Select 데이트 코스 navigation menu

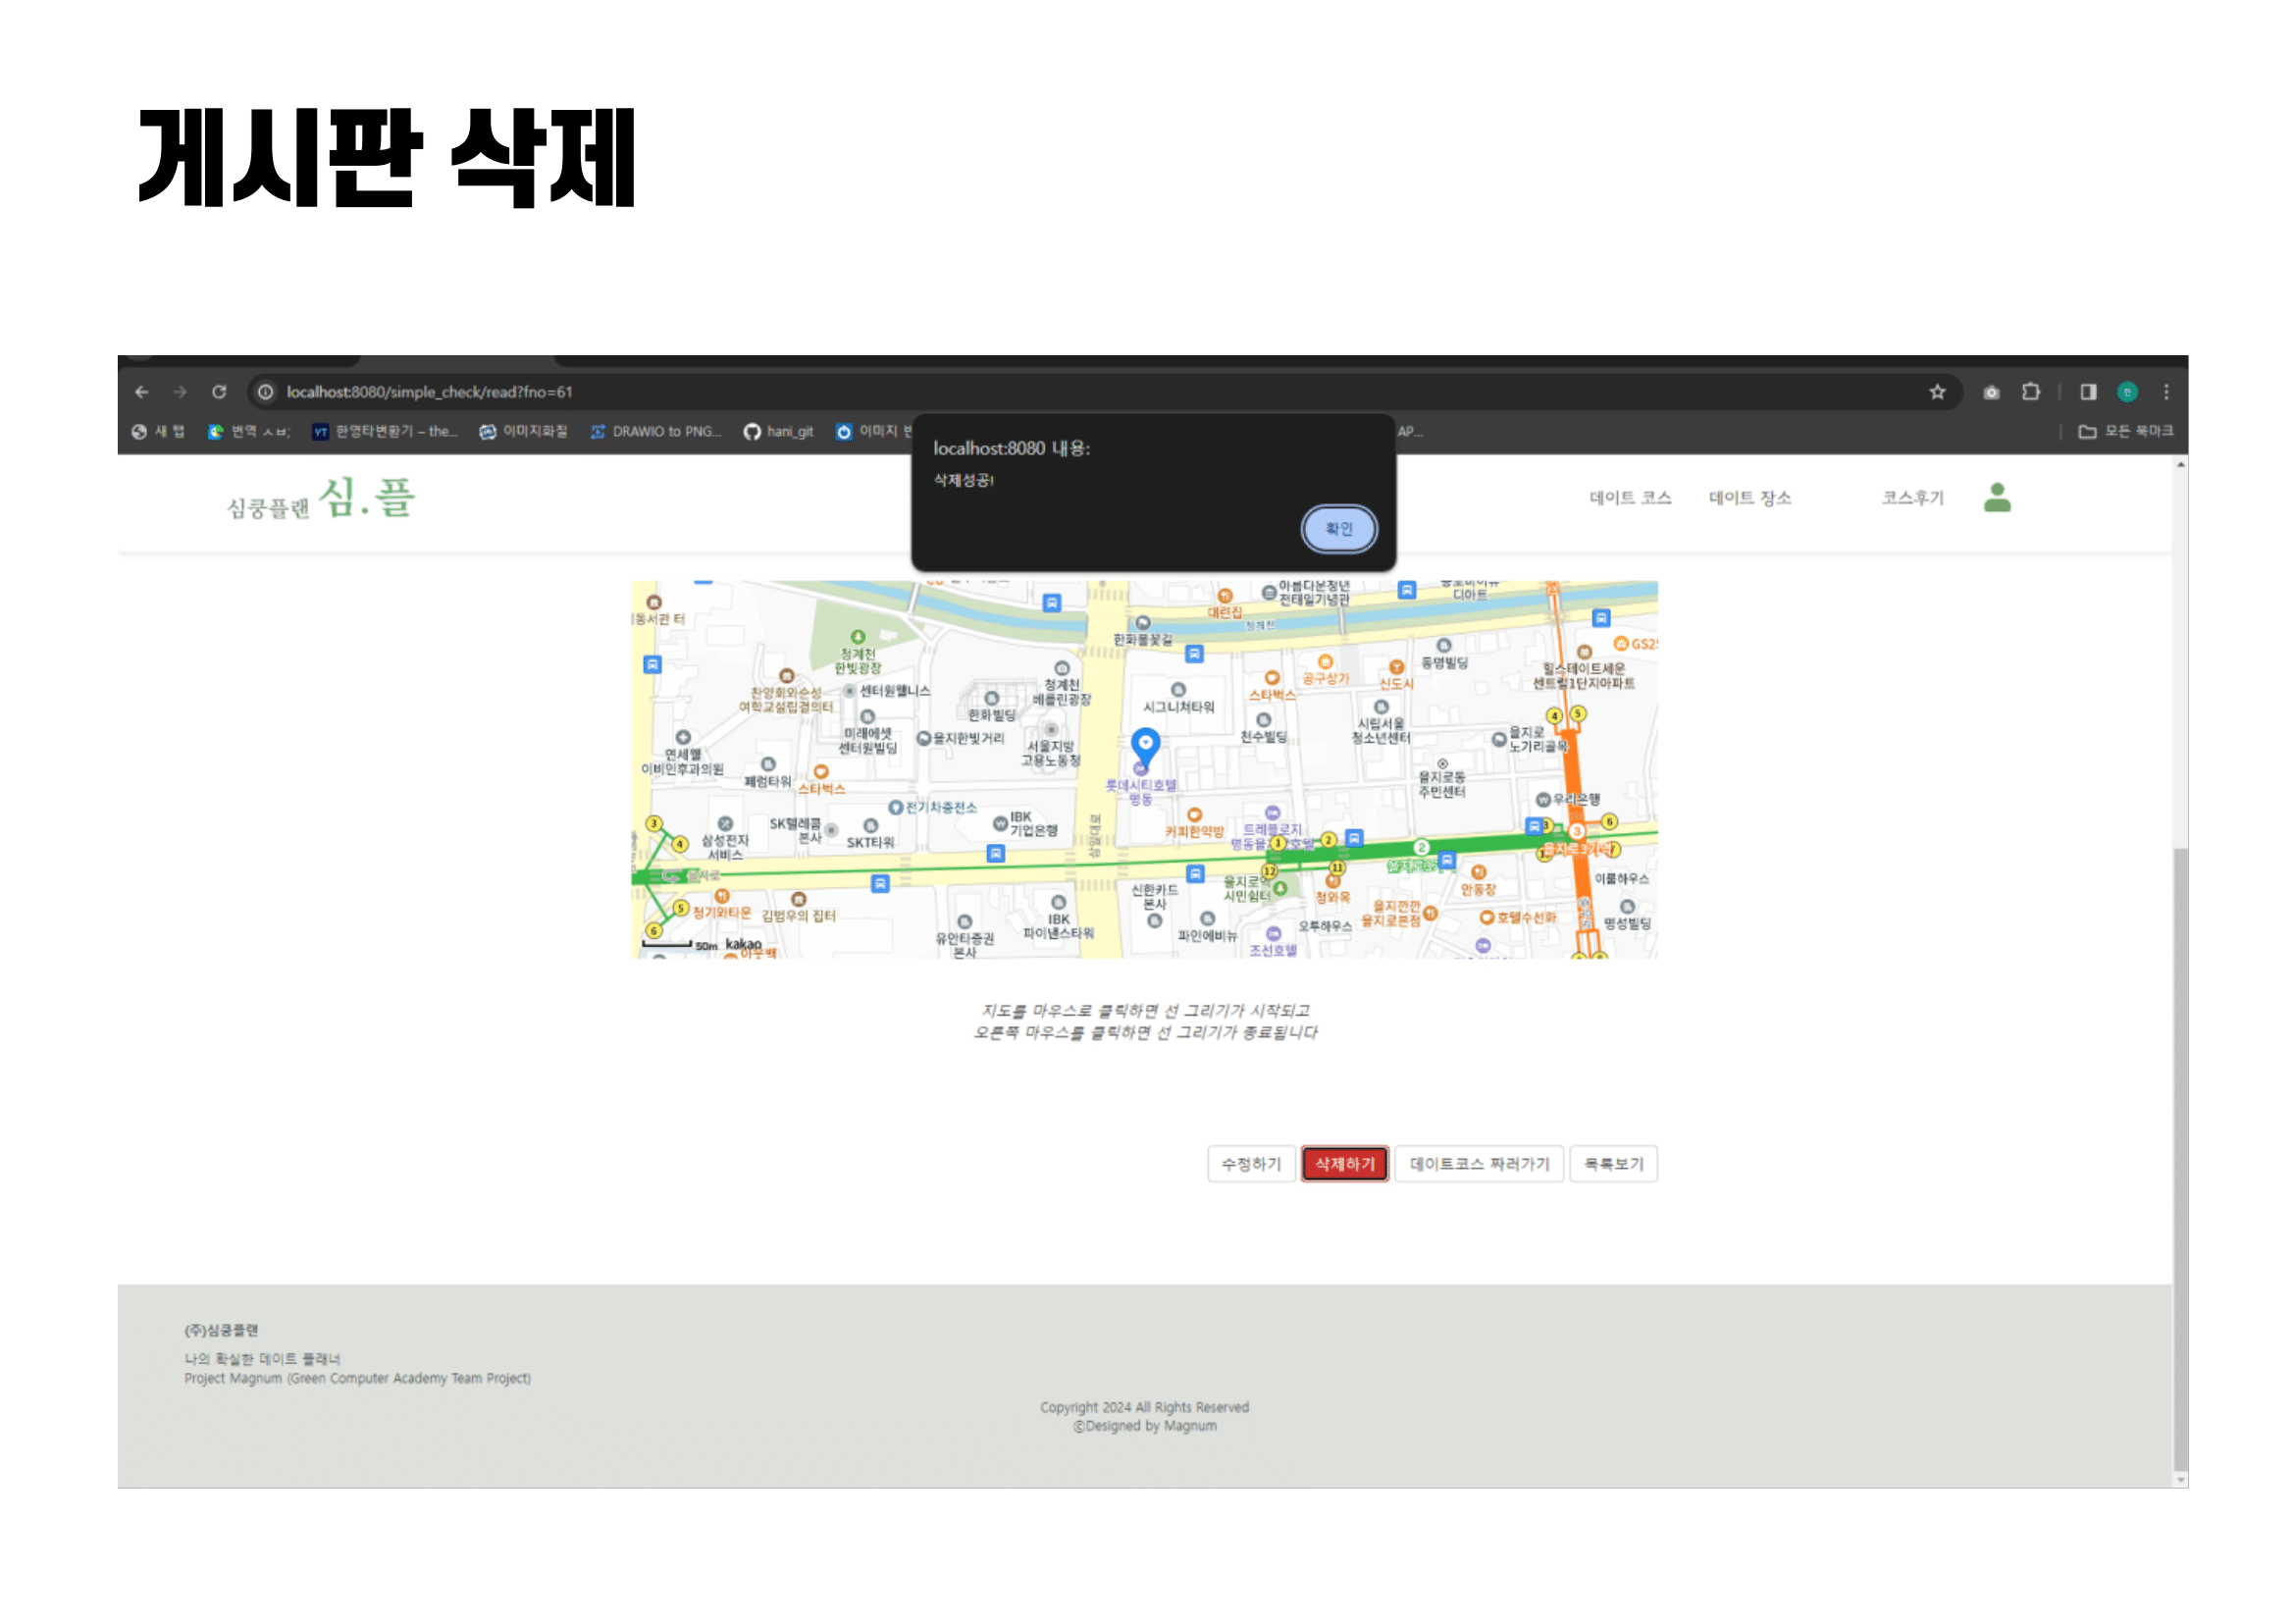[1630, 498]
